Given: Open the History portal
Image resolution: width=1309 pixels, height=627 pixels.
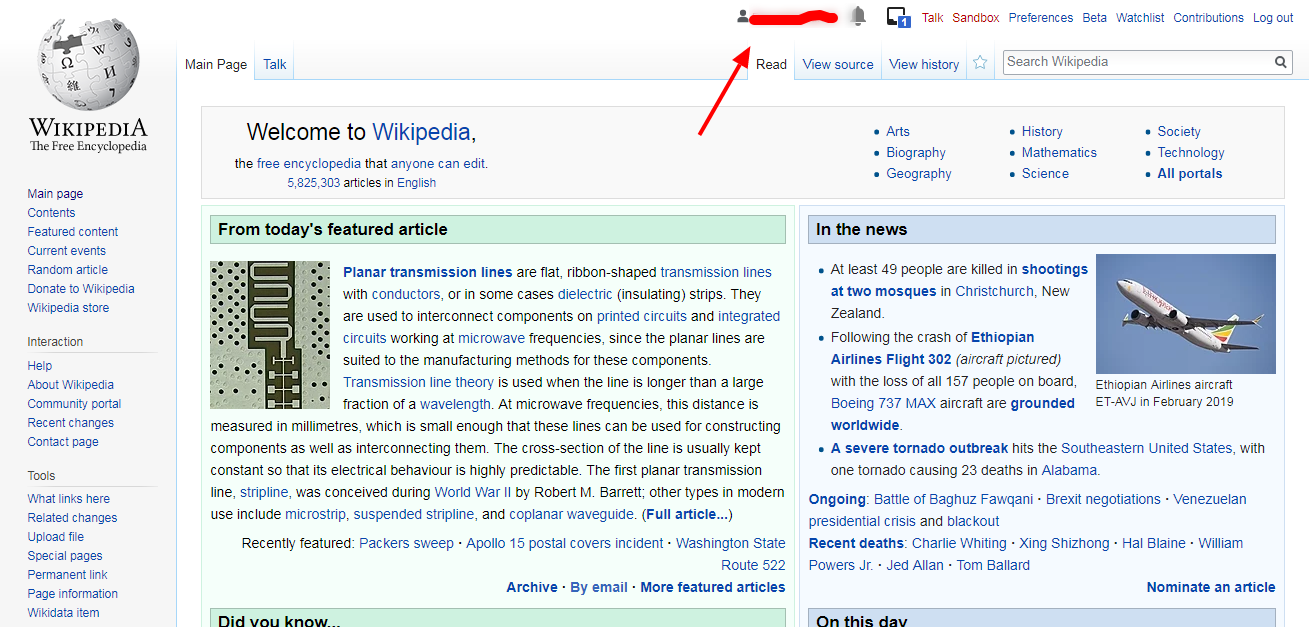Looking at the screenshot, I should (1042, 131).
